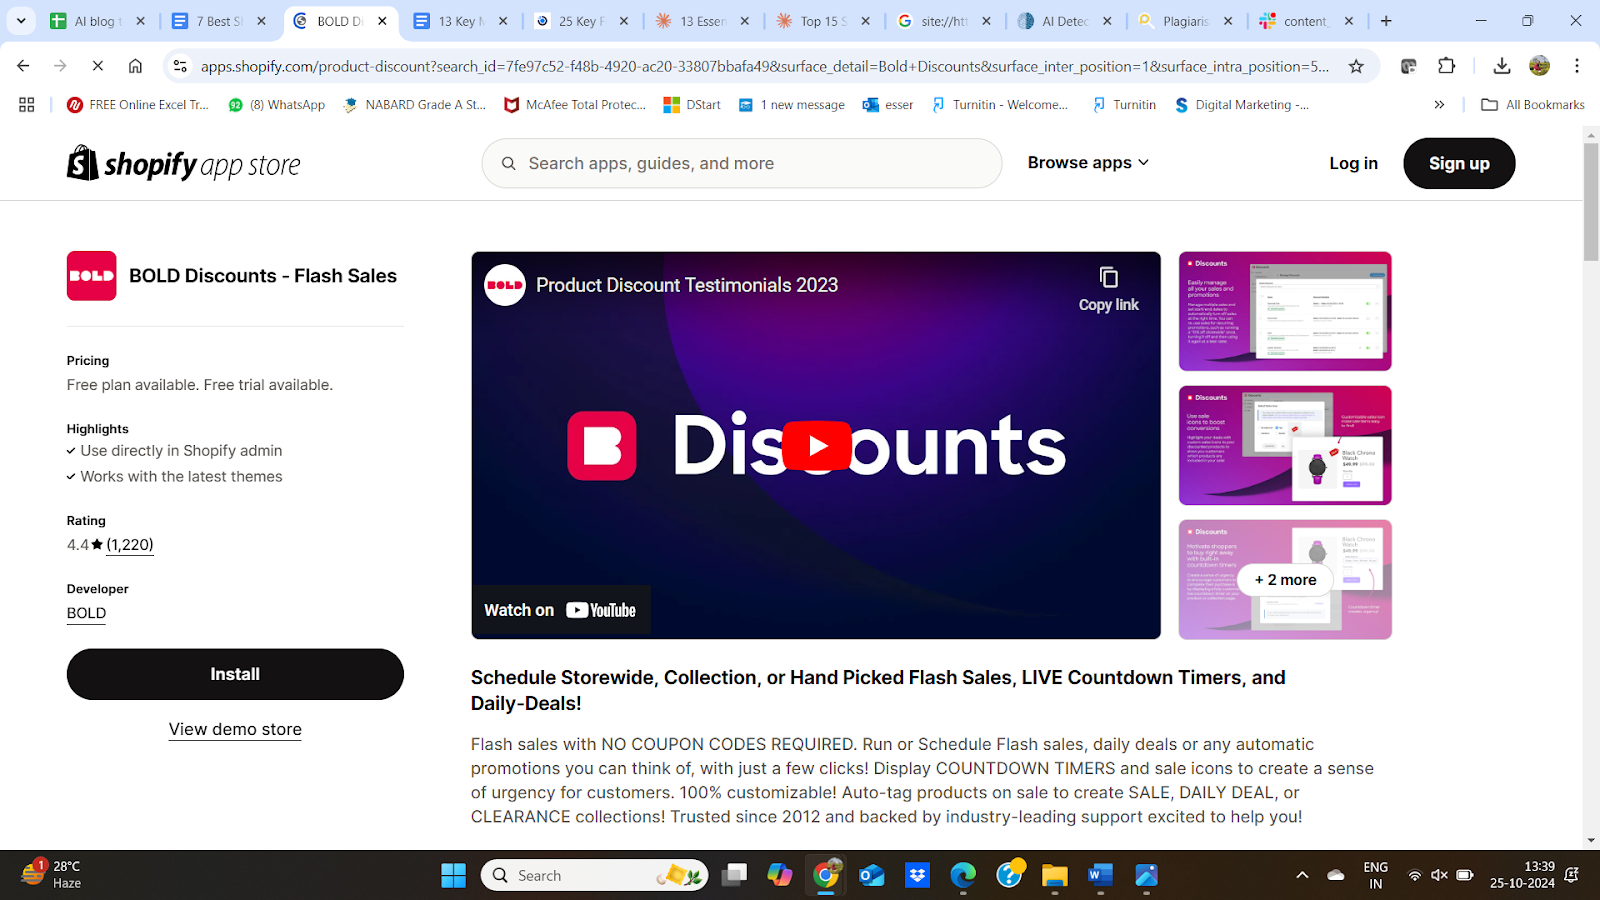The height and width of the screenshot is (900, 1600).
Task: Open the Shopify app store logo
Action: coord(183,163)
